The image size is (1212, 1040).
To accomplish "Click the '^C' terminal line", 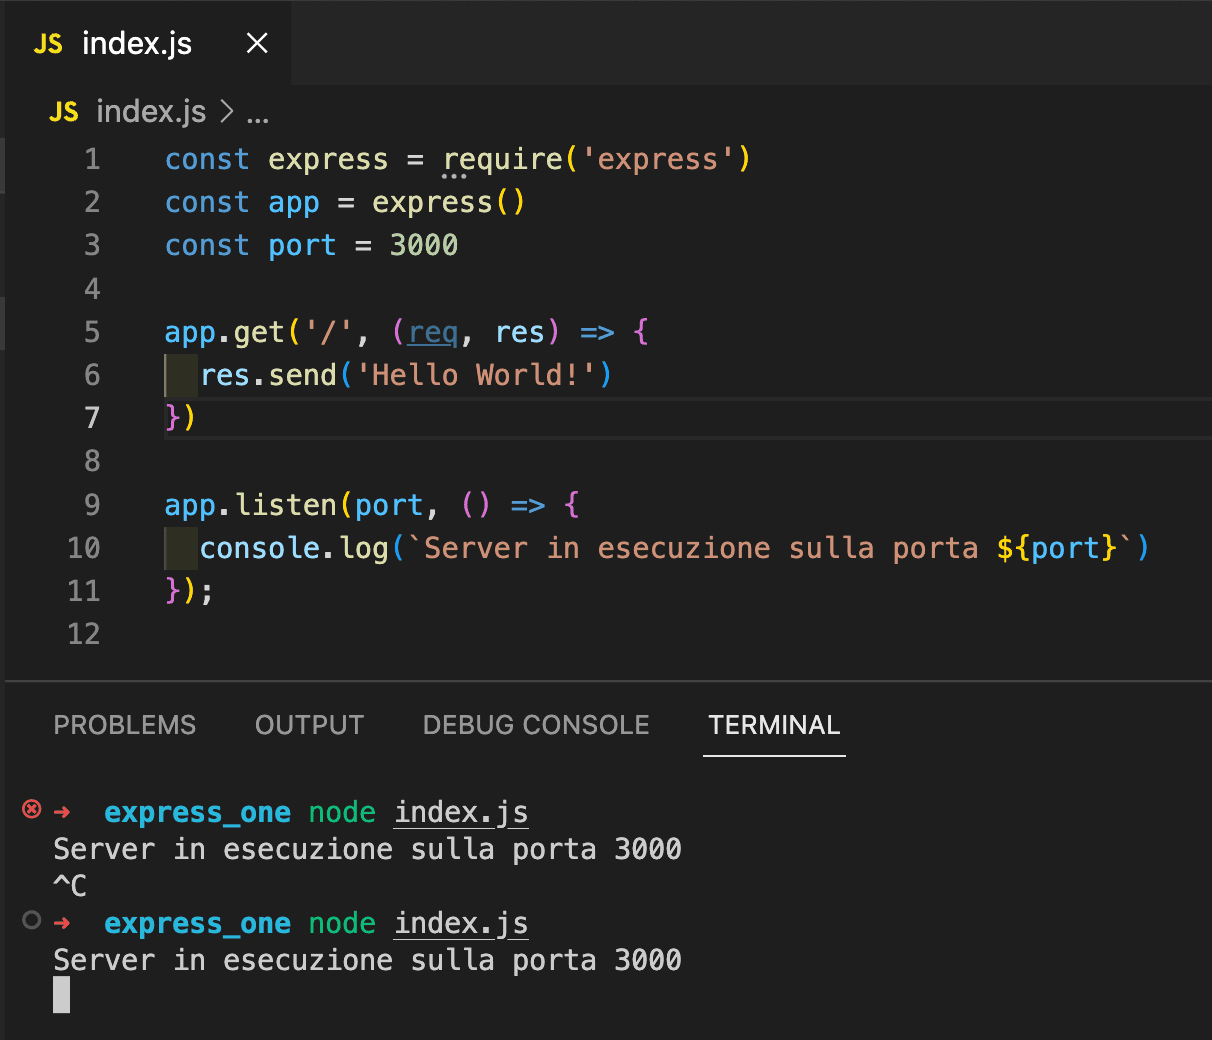I will pos(70,886).
